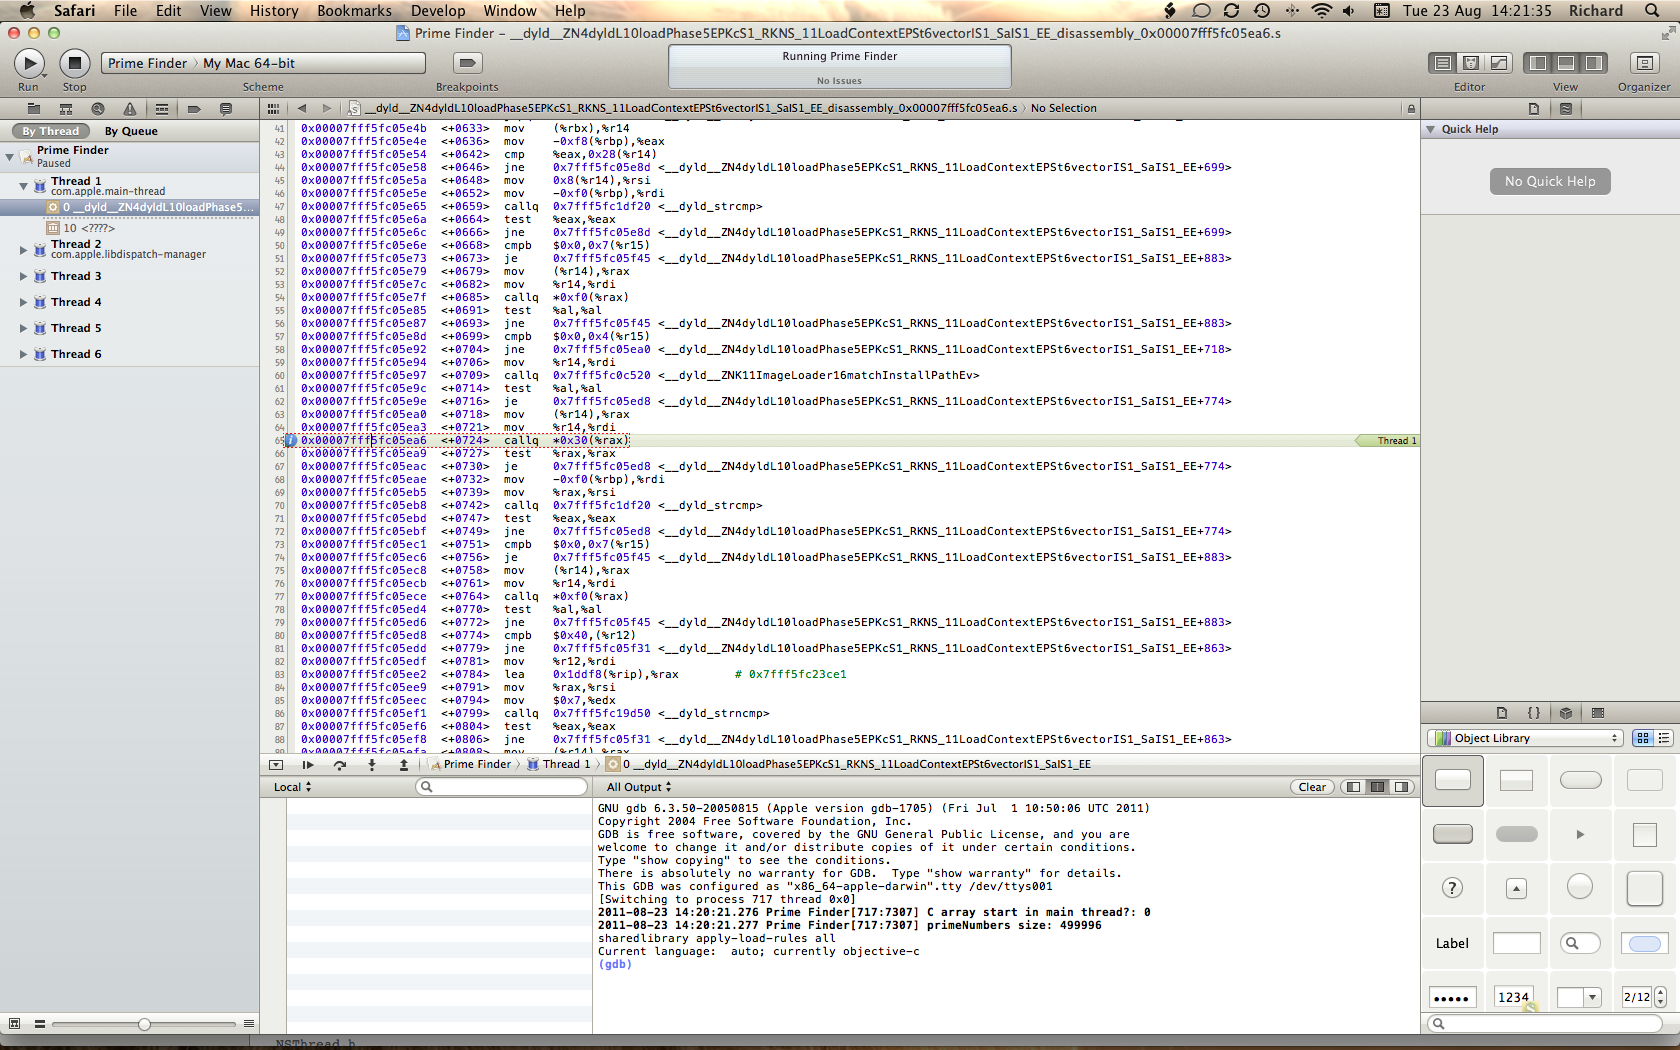Show the Code Snippet library braces icon
This screenshot has width=1680, height=1050.
point(1534,713)
